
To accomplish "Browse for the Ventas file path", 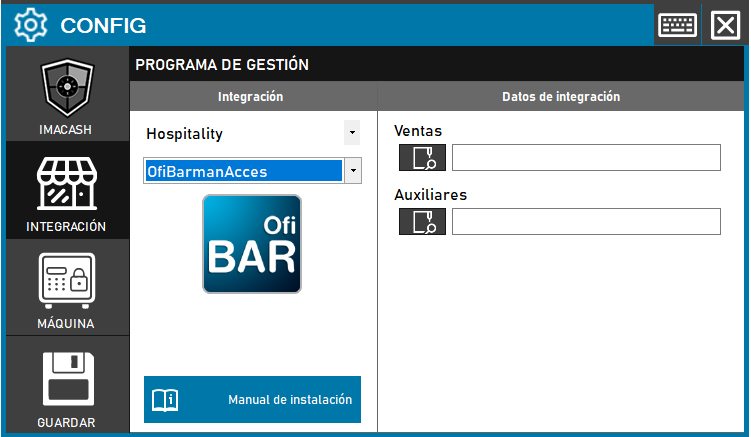I will coord(422,158).
